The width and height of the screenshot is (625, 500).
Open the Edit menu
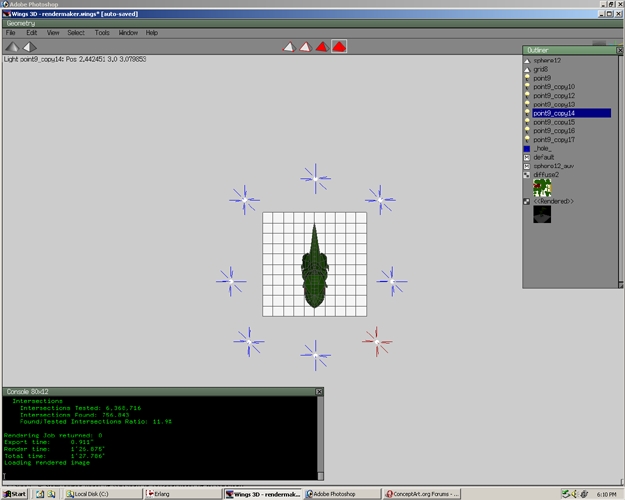(31, 33)
